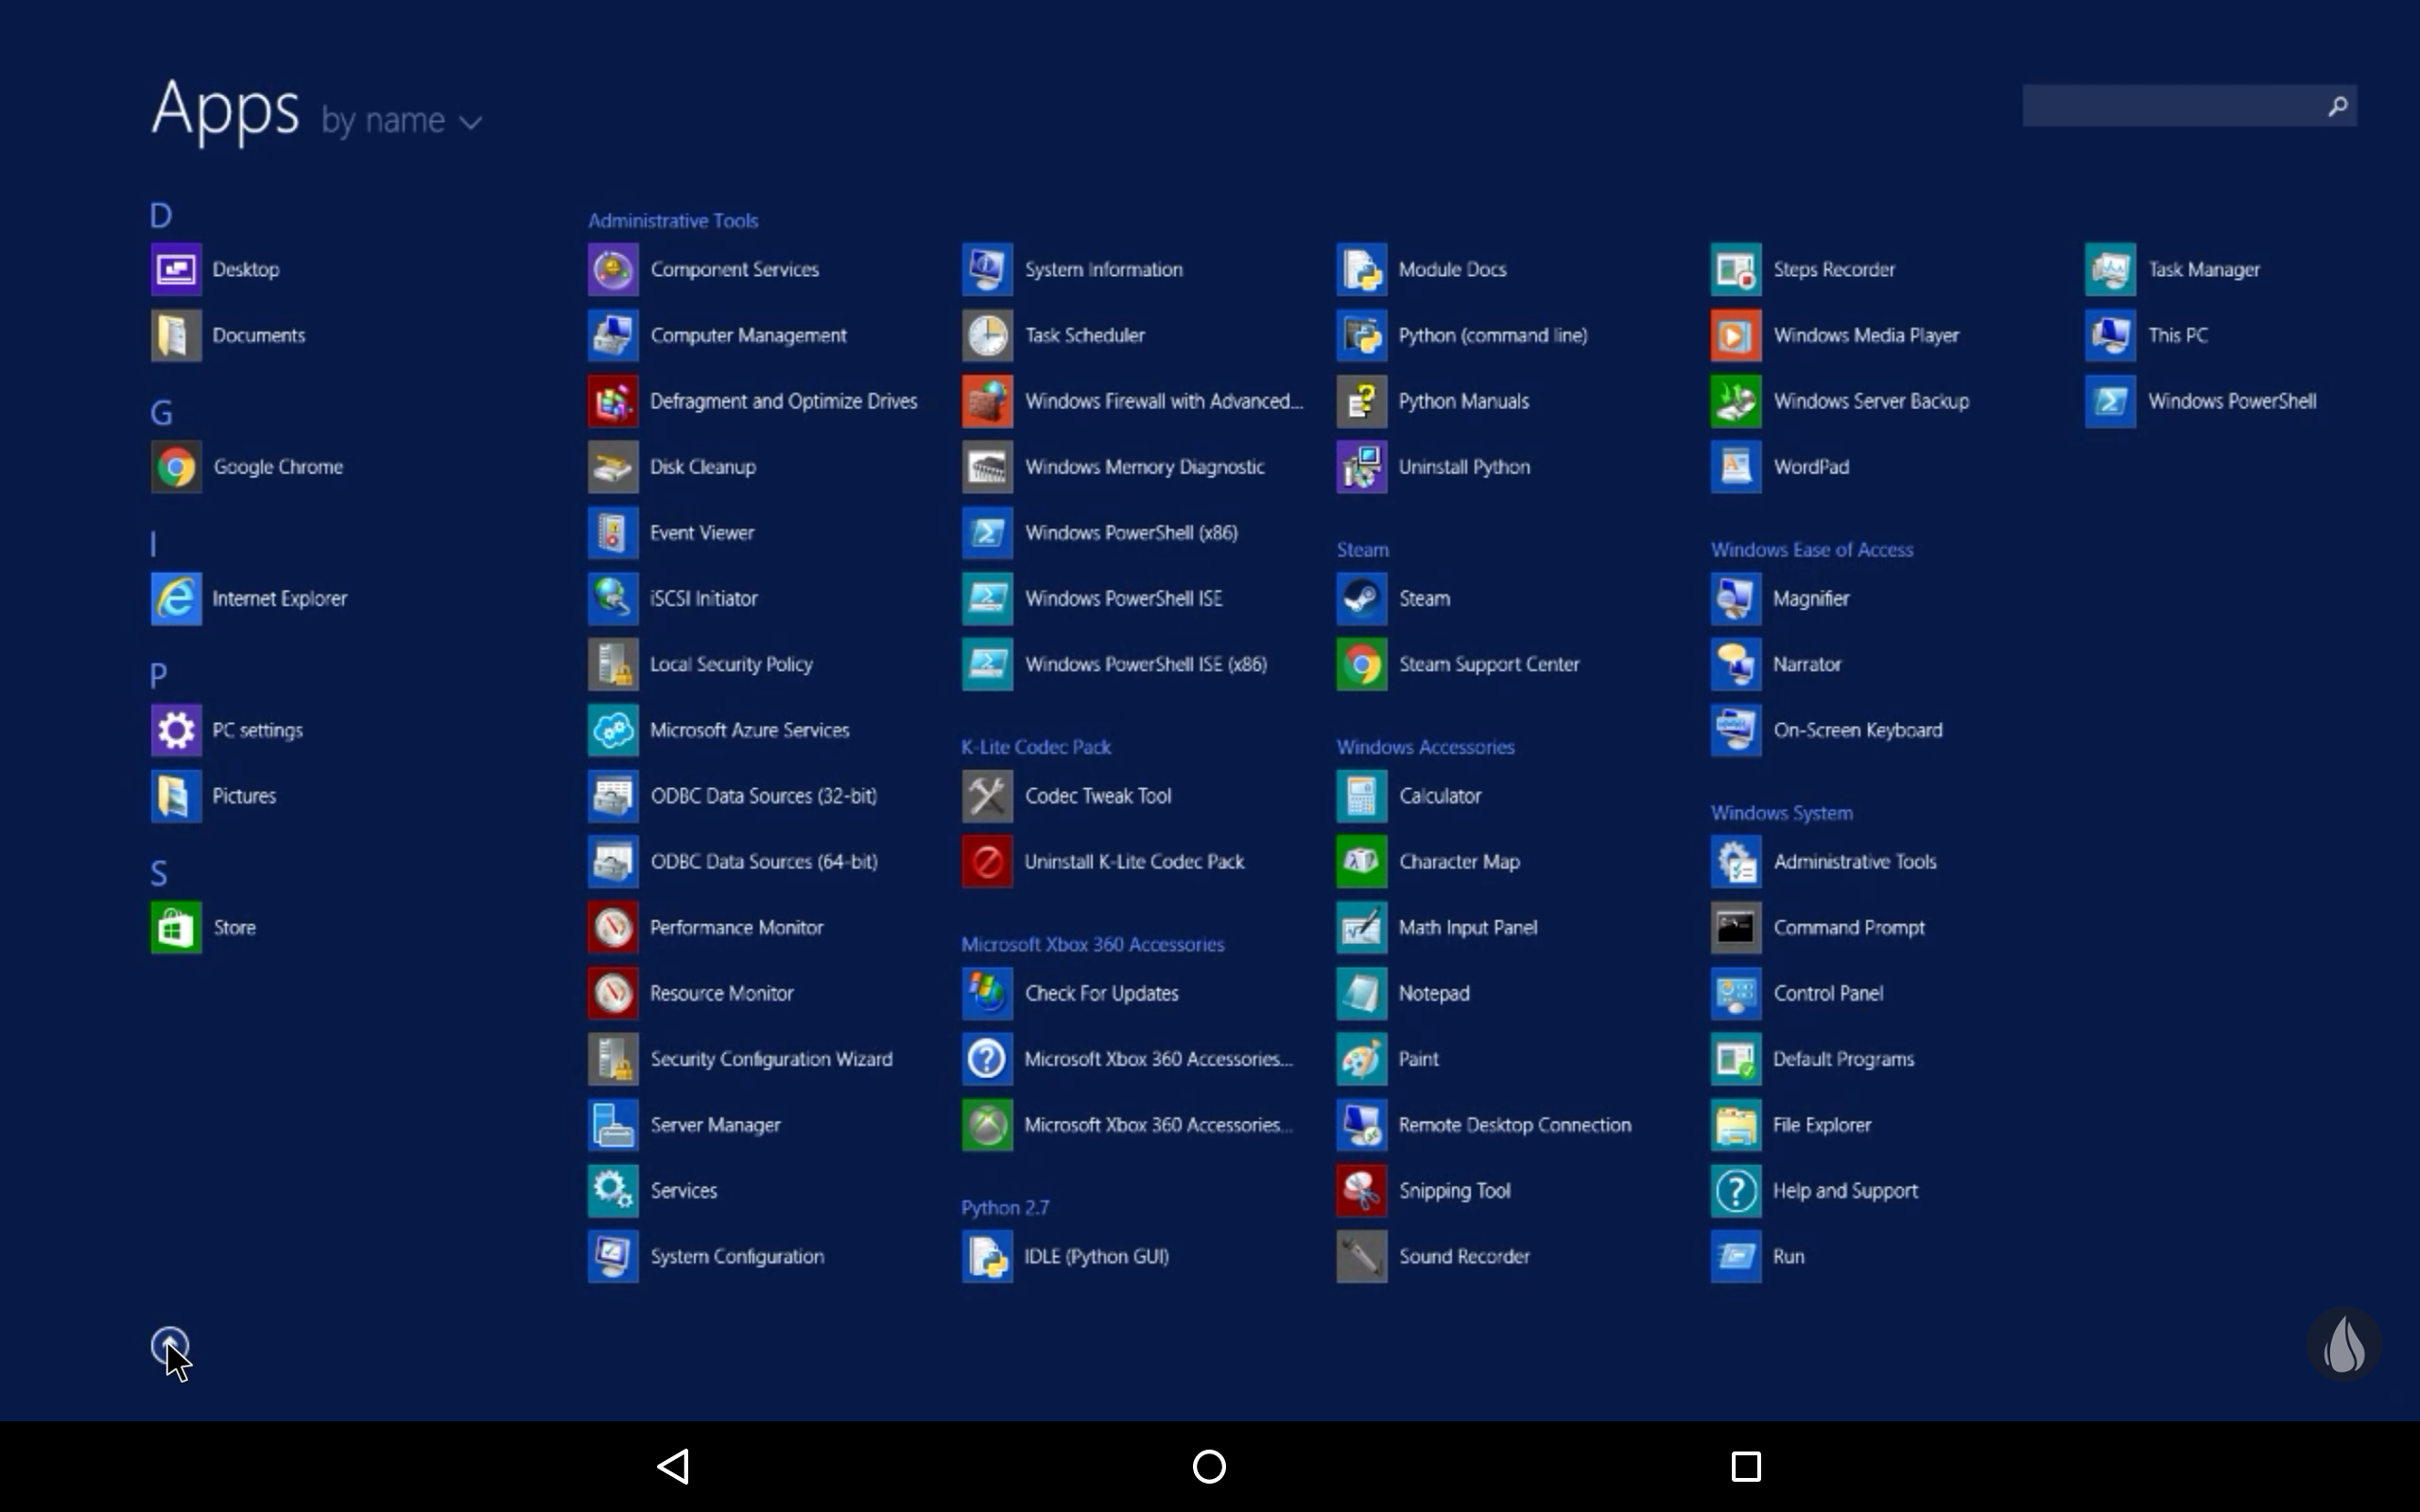
Task: Click the 'Character Map' label
Action: pyautogui.click(x=1459, y=862)
